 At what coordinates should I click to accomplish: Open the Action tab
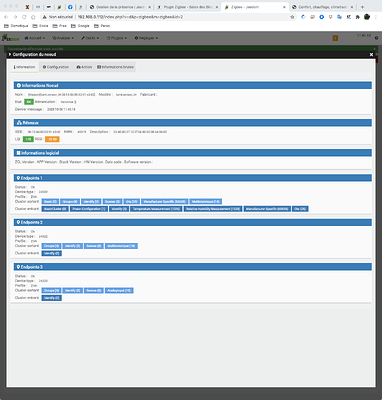click(x=84, y=67)
